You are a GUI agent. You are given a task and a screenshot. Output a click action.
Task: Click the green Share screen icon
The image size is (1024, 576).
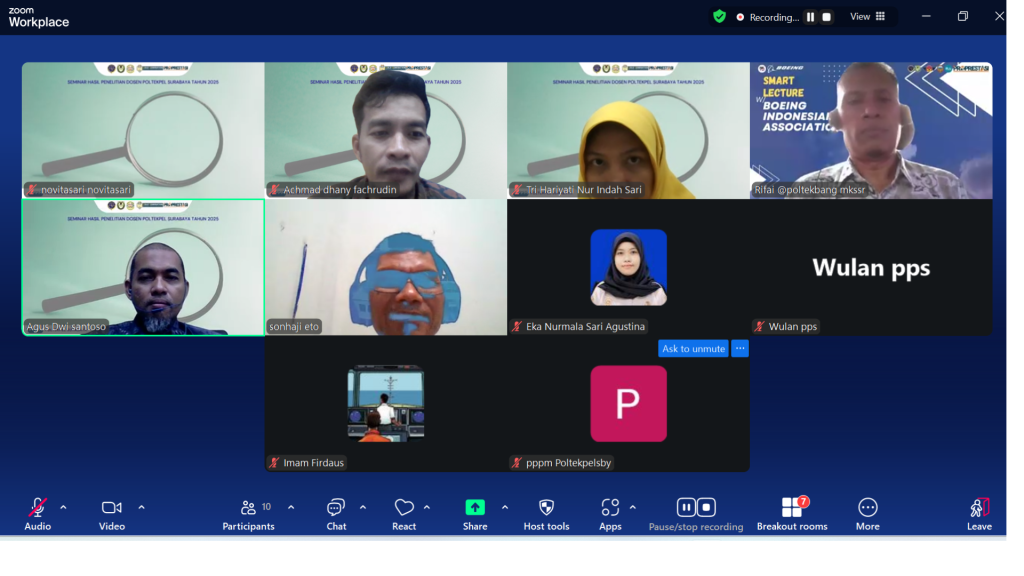[x=475, y=508]
